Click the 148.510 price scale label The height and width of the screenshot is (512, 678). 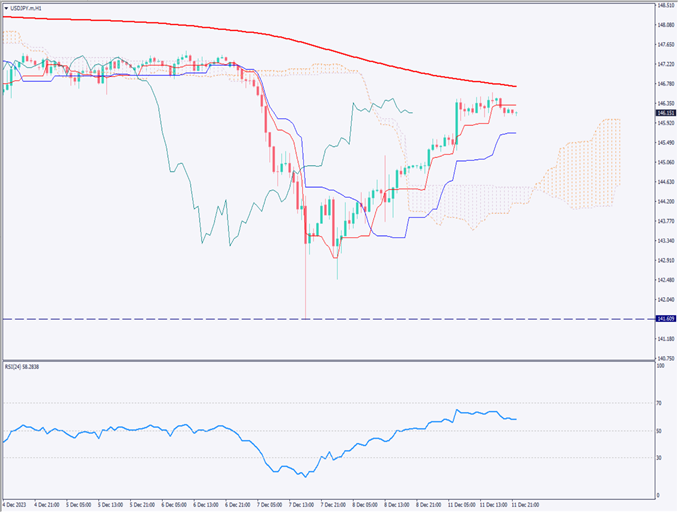[664, 6]
